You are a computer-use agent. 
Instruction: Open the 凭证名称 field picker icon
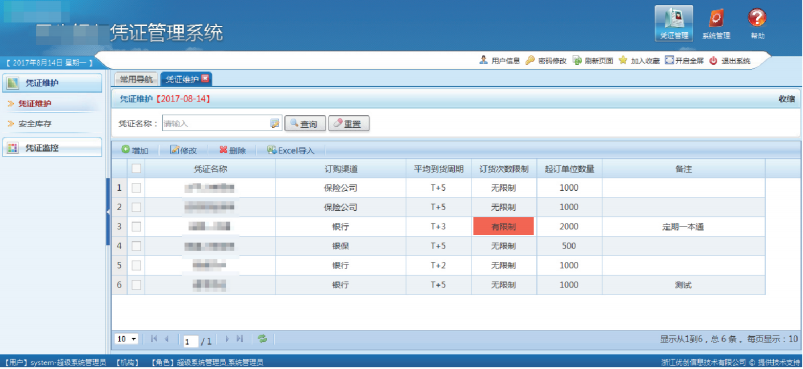[x=275, y=123]
